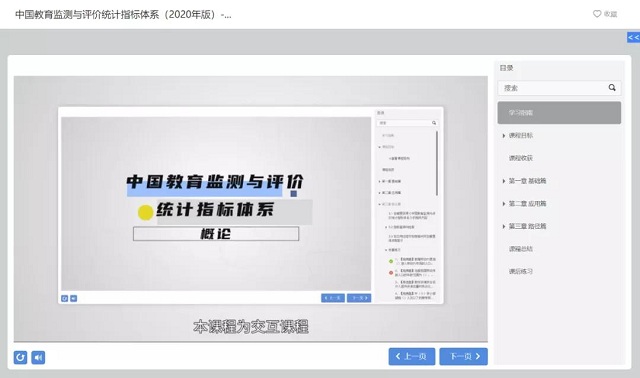
Task: Click the subtitle text 本课程为交互课程
Action: (251, 327)
